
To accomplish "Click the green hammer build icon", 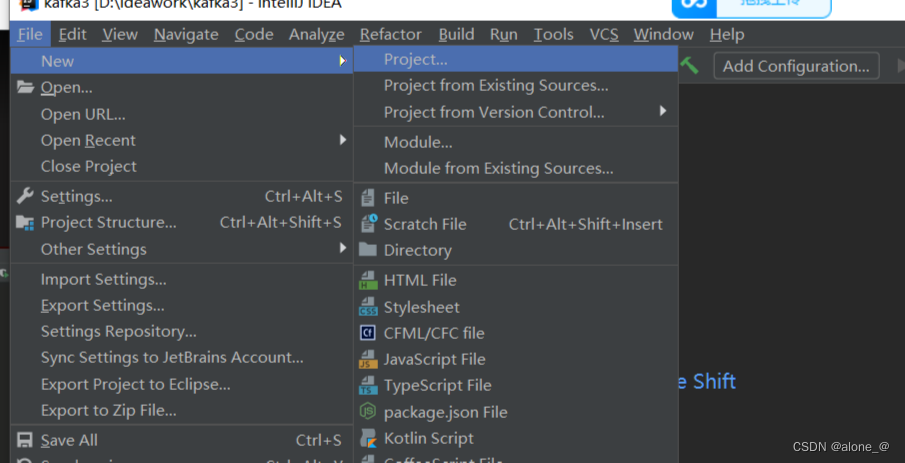I will pos(689,65).
